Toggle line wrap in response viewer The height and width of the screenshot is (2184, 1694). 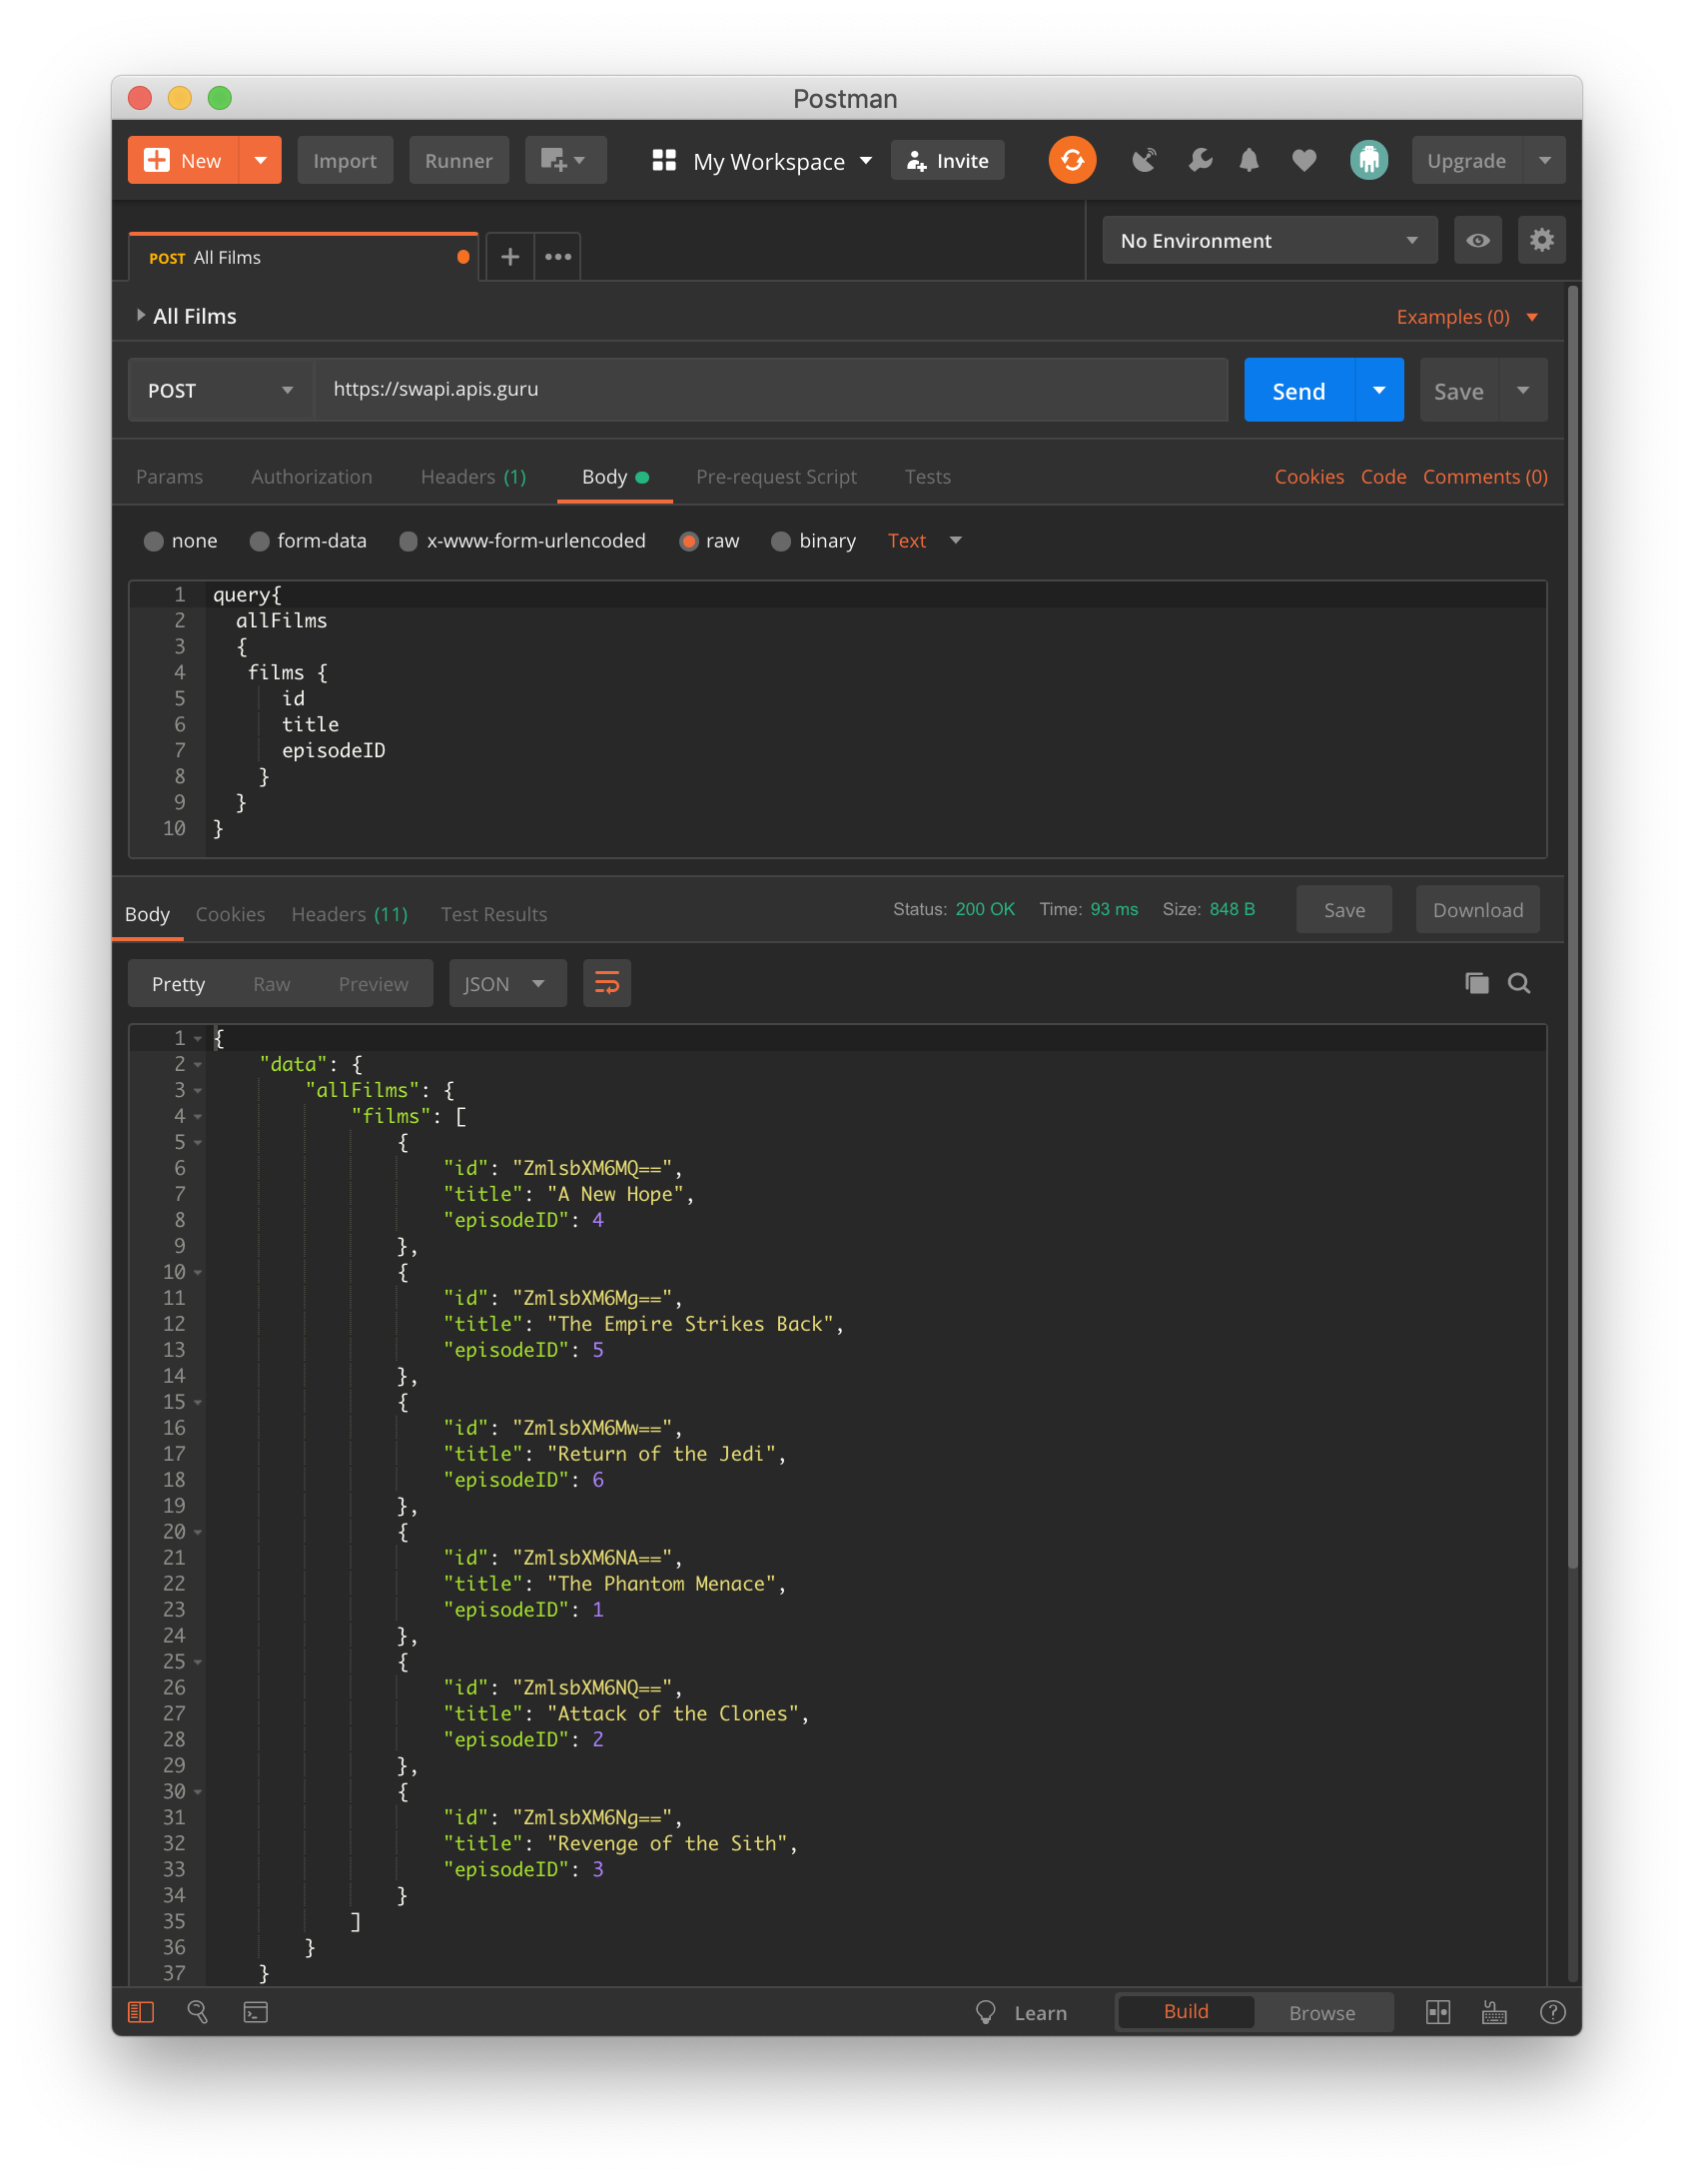(x=606, y=983)
